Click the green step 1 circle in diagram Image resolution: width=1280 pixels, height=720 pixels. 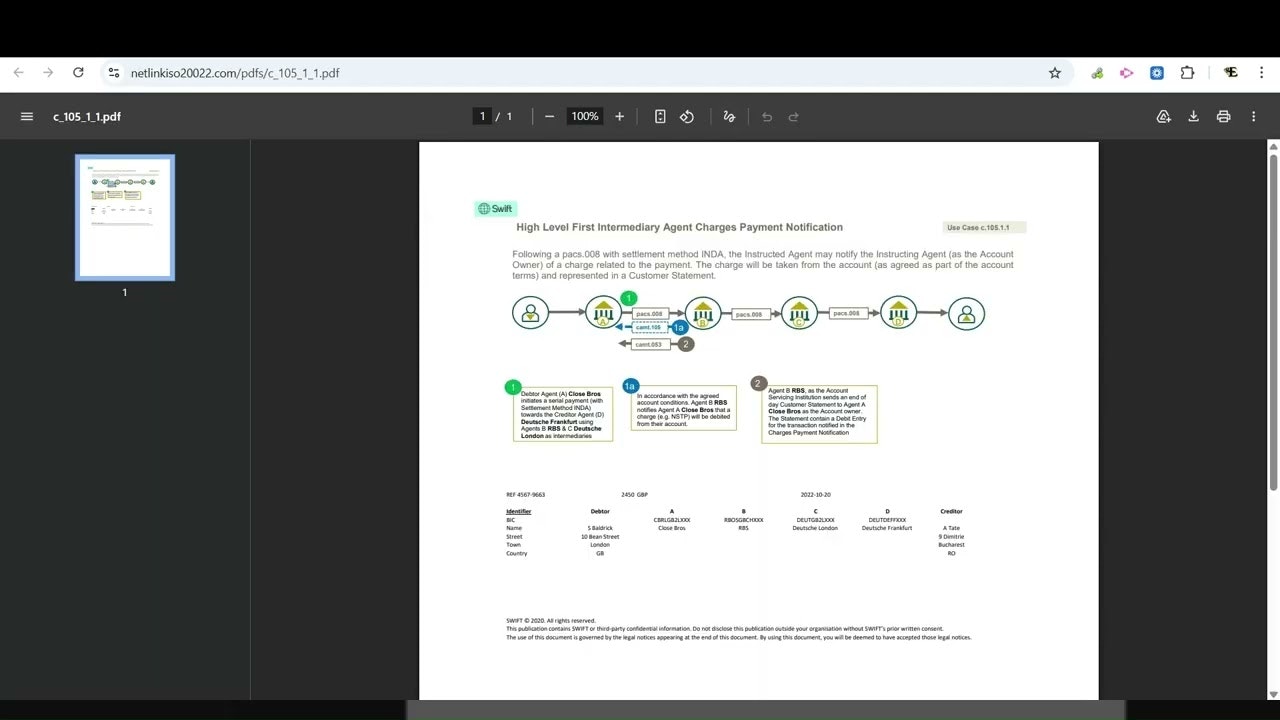coord(628,298)
